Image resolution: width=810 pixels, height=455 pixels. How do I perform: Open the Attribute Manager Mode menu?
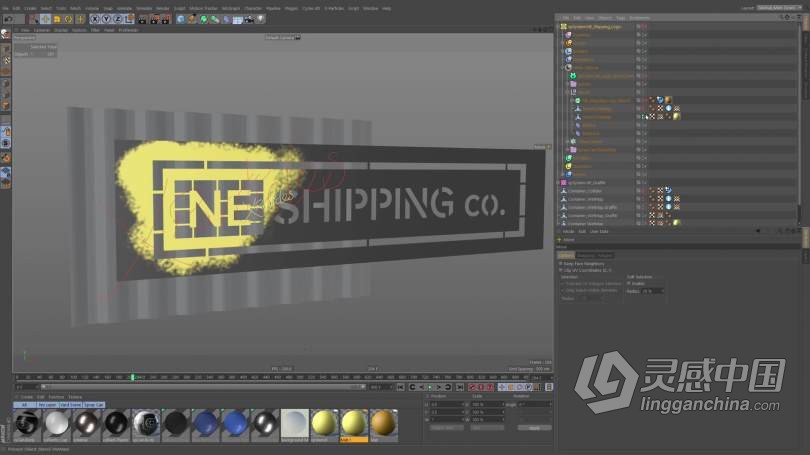[568, 231]
